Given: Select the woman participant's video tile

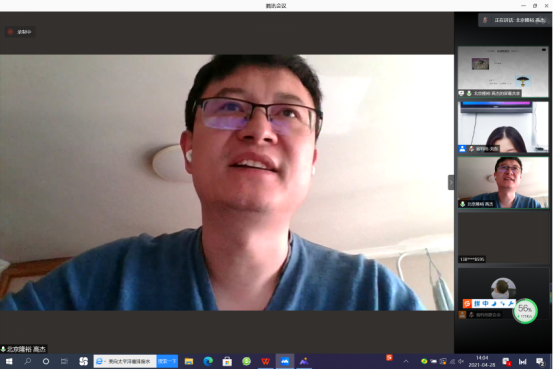Looking at the screenshot, I should (x=503, y=127).
